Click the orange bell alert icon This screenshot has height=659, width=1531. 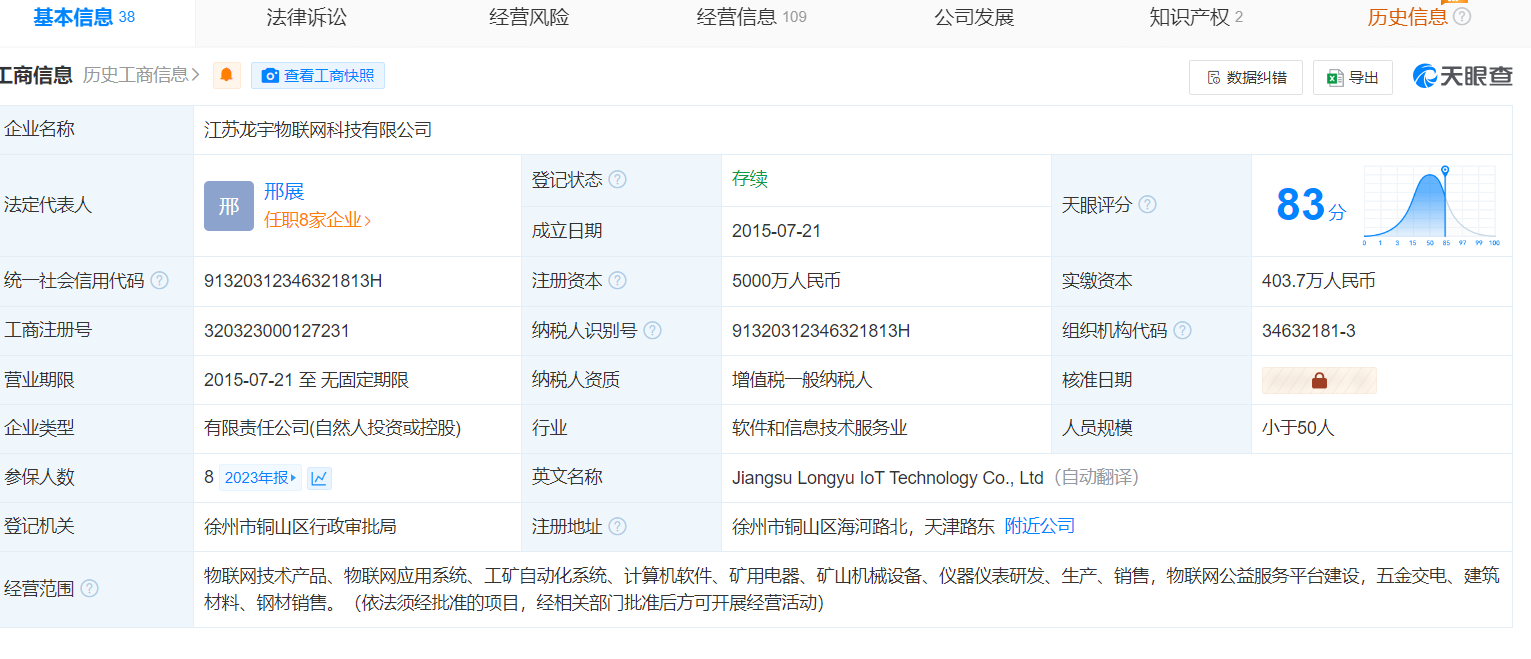point(227,76)
